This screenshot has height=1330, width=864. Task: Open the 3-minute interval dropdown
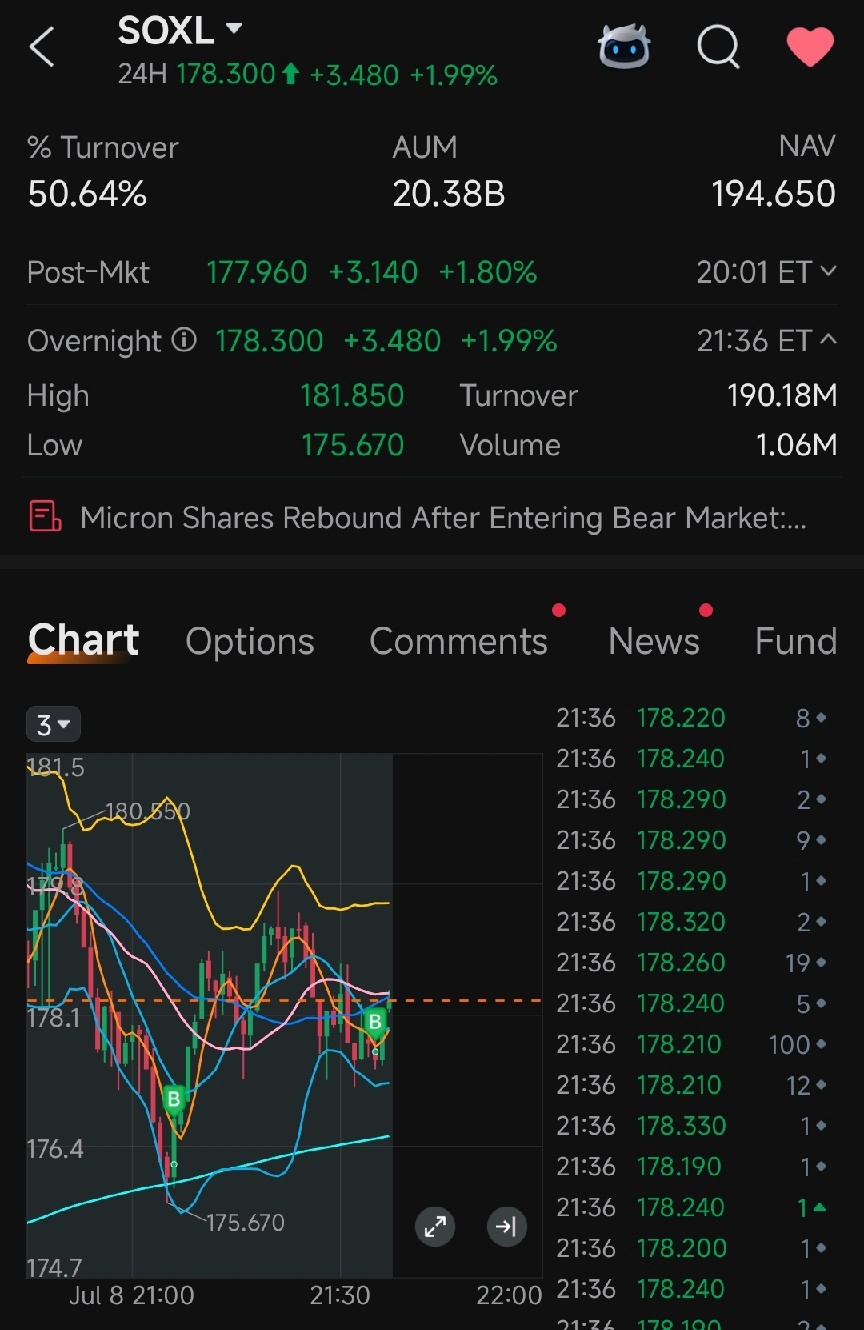pos(53,725)
